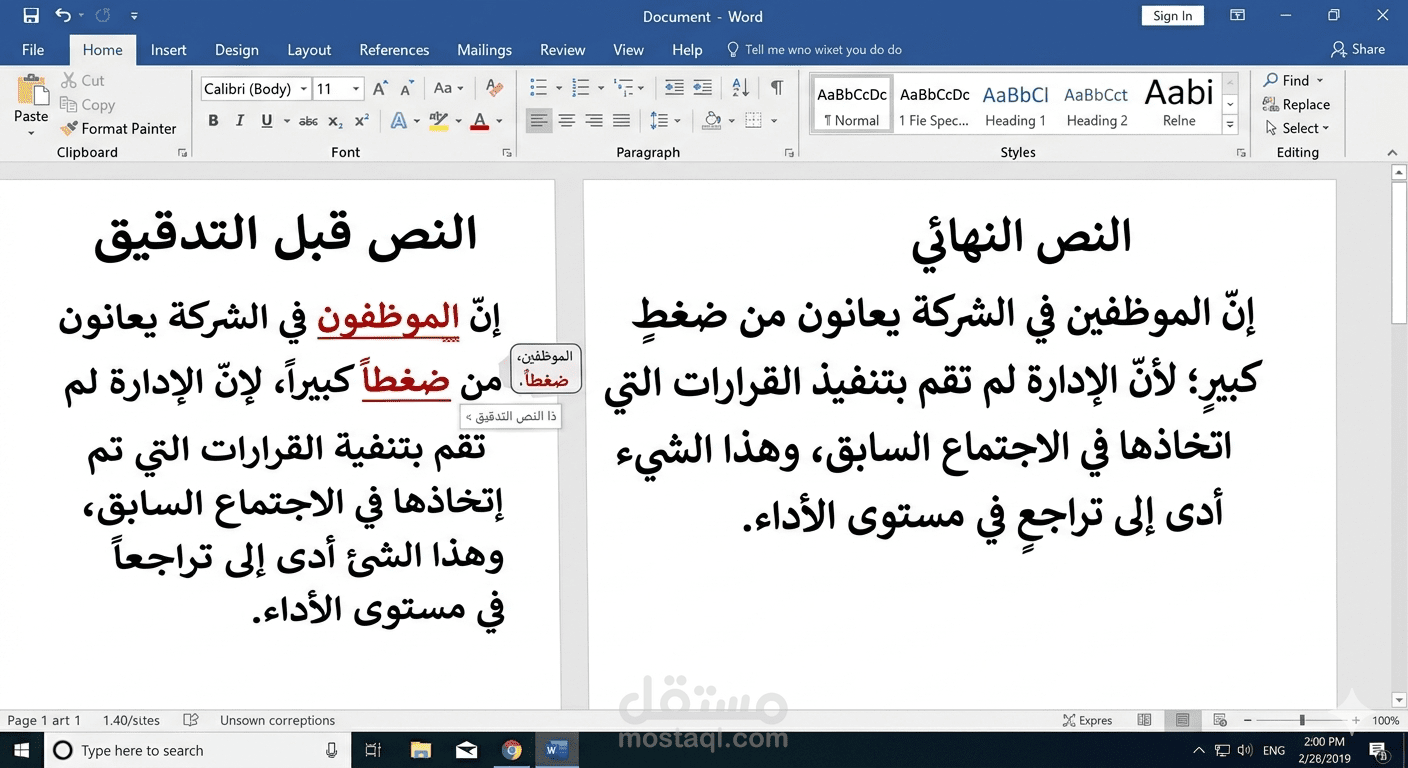Apply subscript formatting

click(336, 121)
